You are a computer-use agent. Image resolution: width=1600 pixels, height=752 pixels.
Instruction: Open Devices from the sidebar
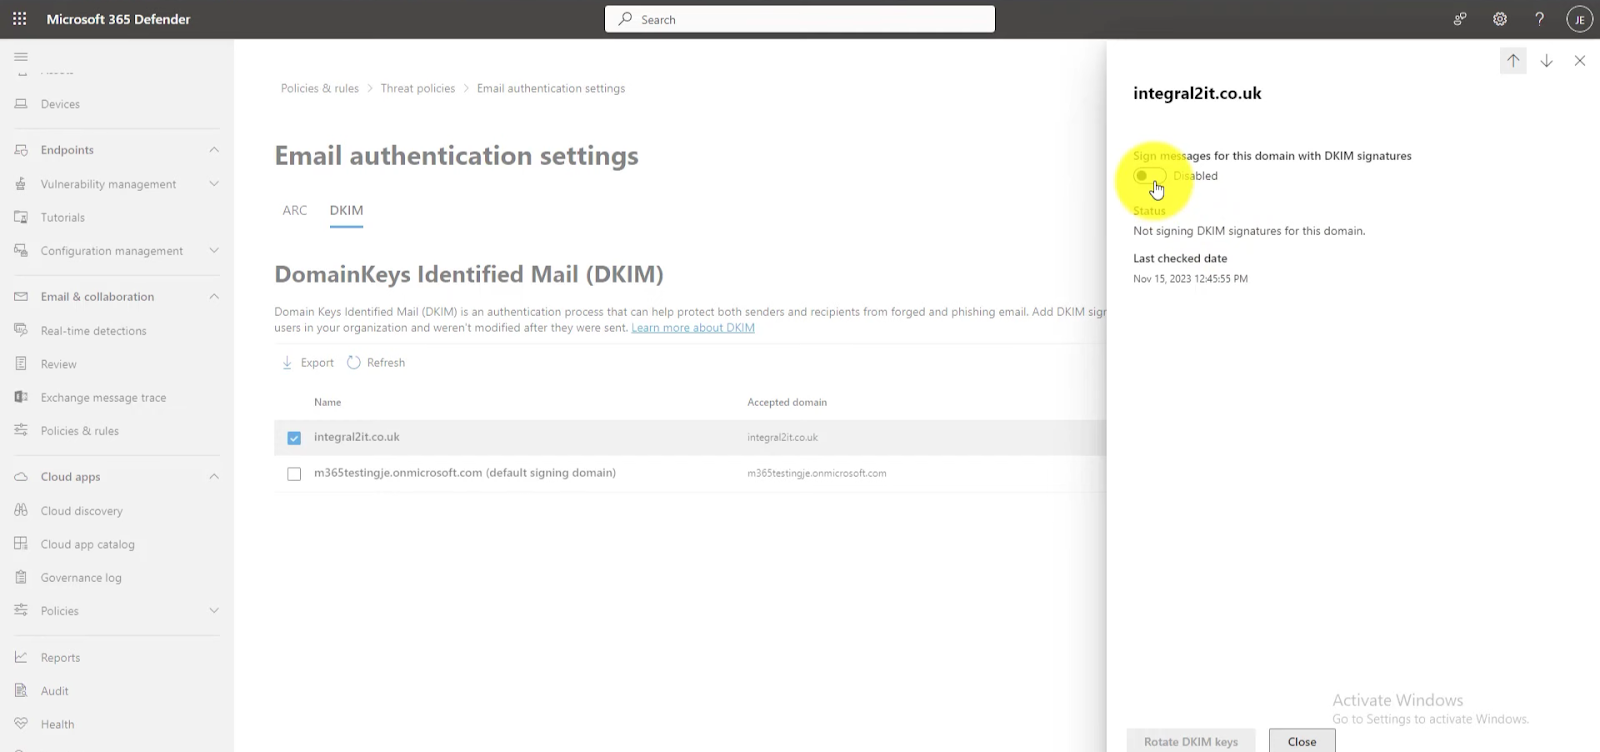coord(60,104)
